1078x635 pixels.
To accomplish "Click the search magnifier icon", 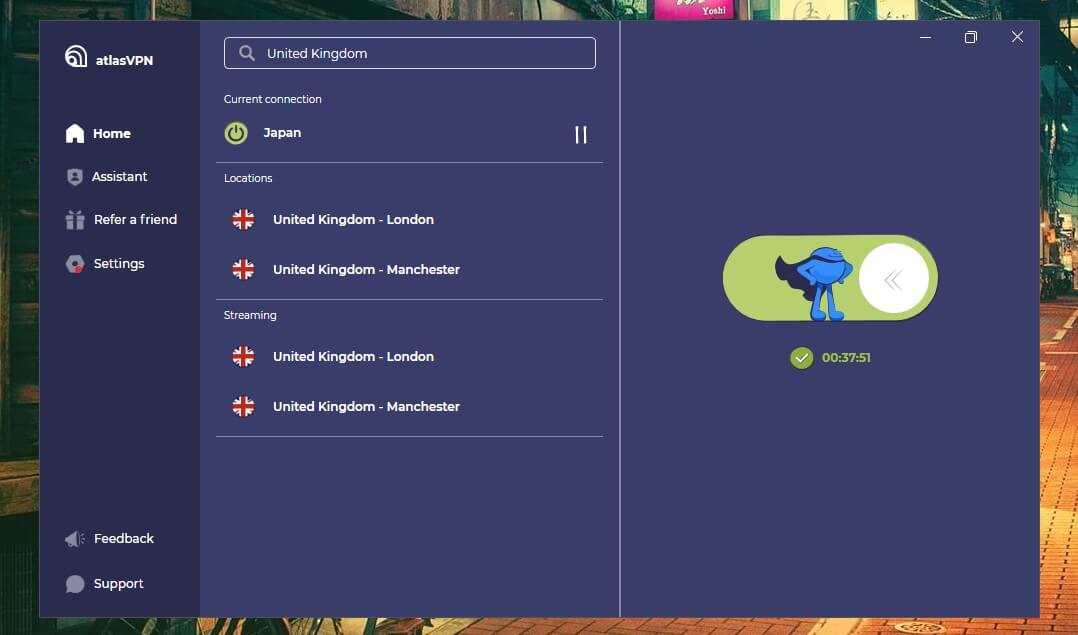I will (x=247, y=53).
